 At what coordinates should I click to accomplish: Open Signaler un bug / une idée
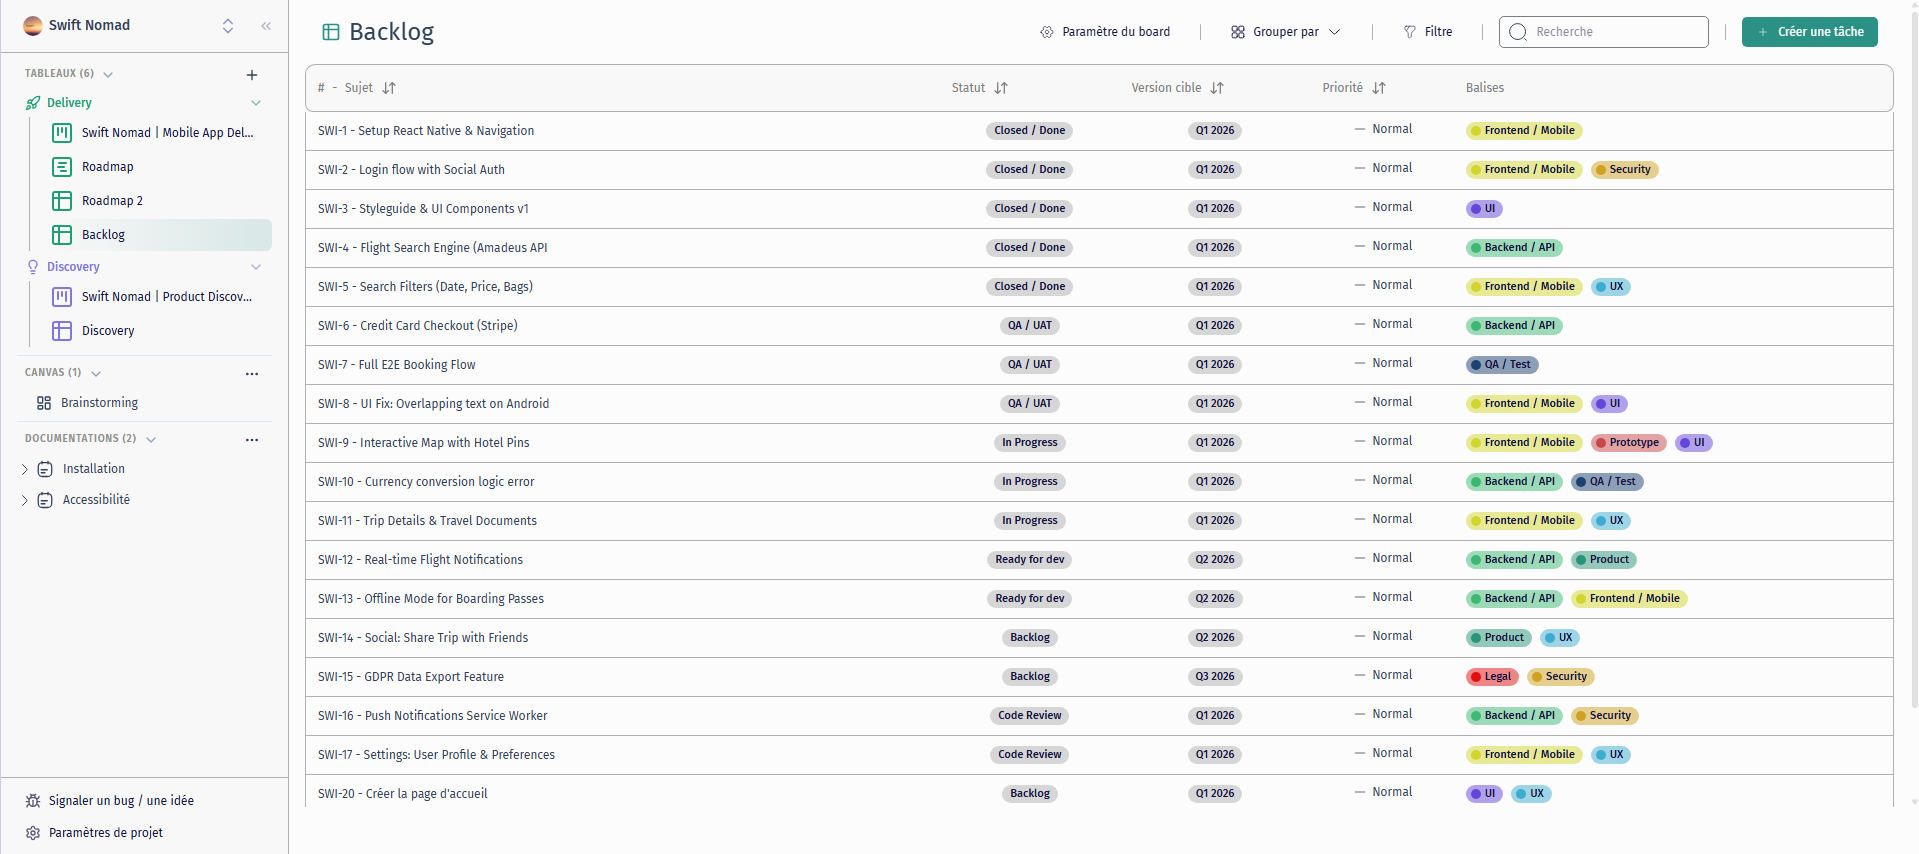tap(110, 801)
